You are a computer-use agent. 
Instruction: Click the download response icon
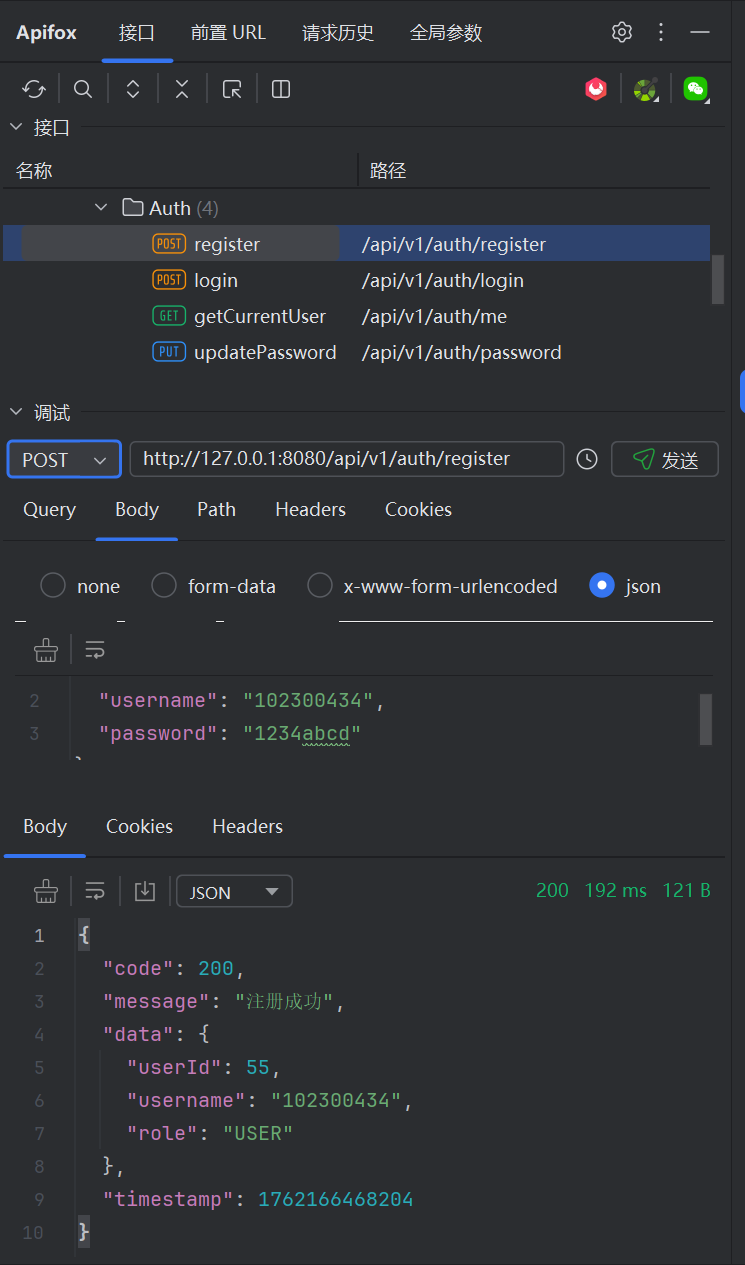pyautogui.click(x=145, y=891)
